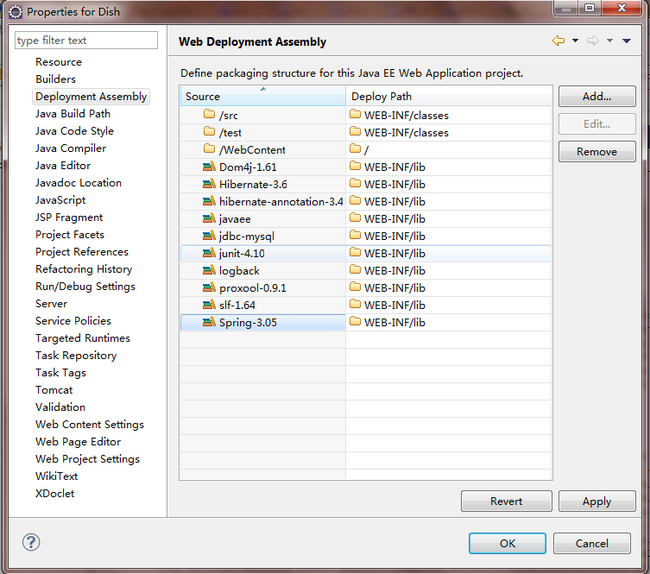Open the Javadoc Location page

point(78,183)
